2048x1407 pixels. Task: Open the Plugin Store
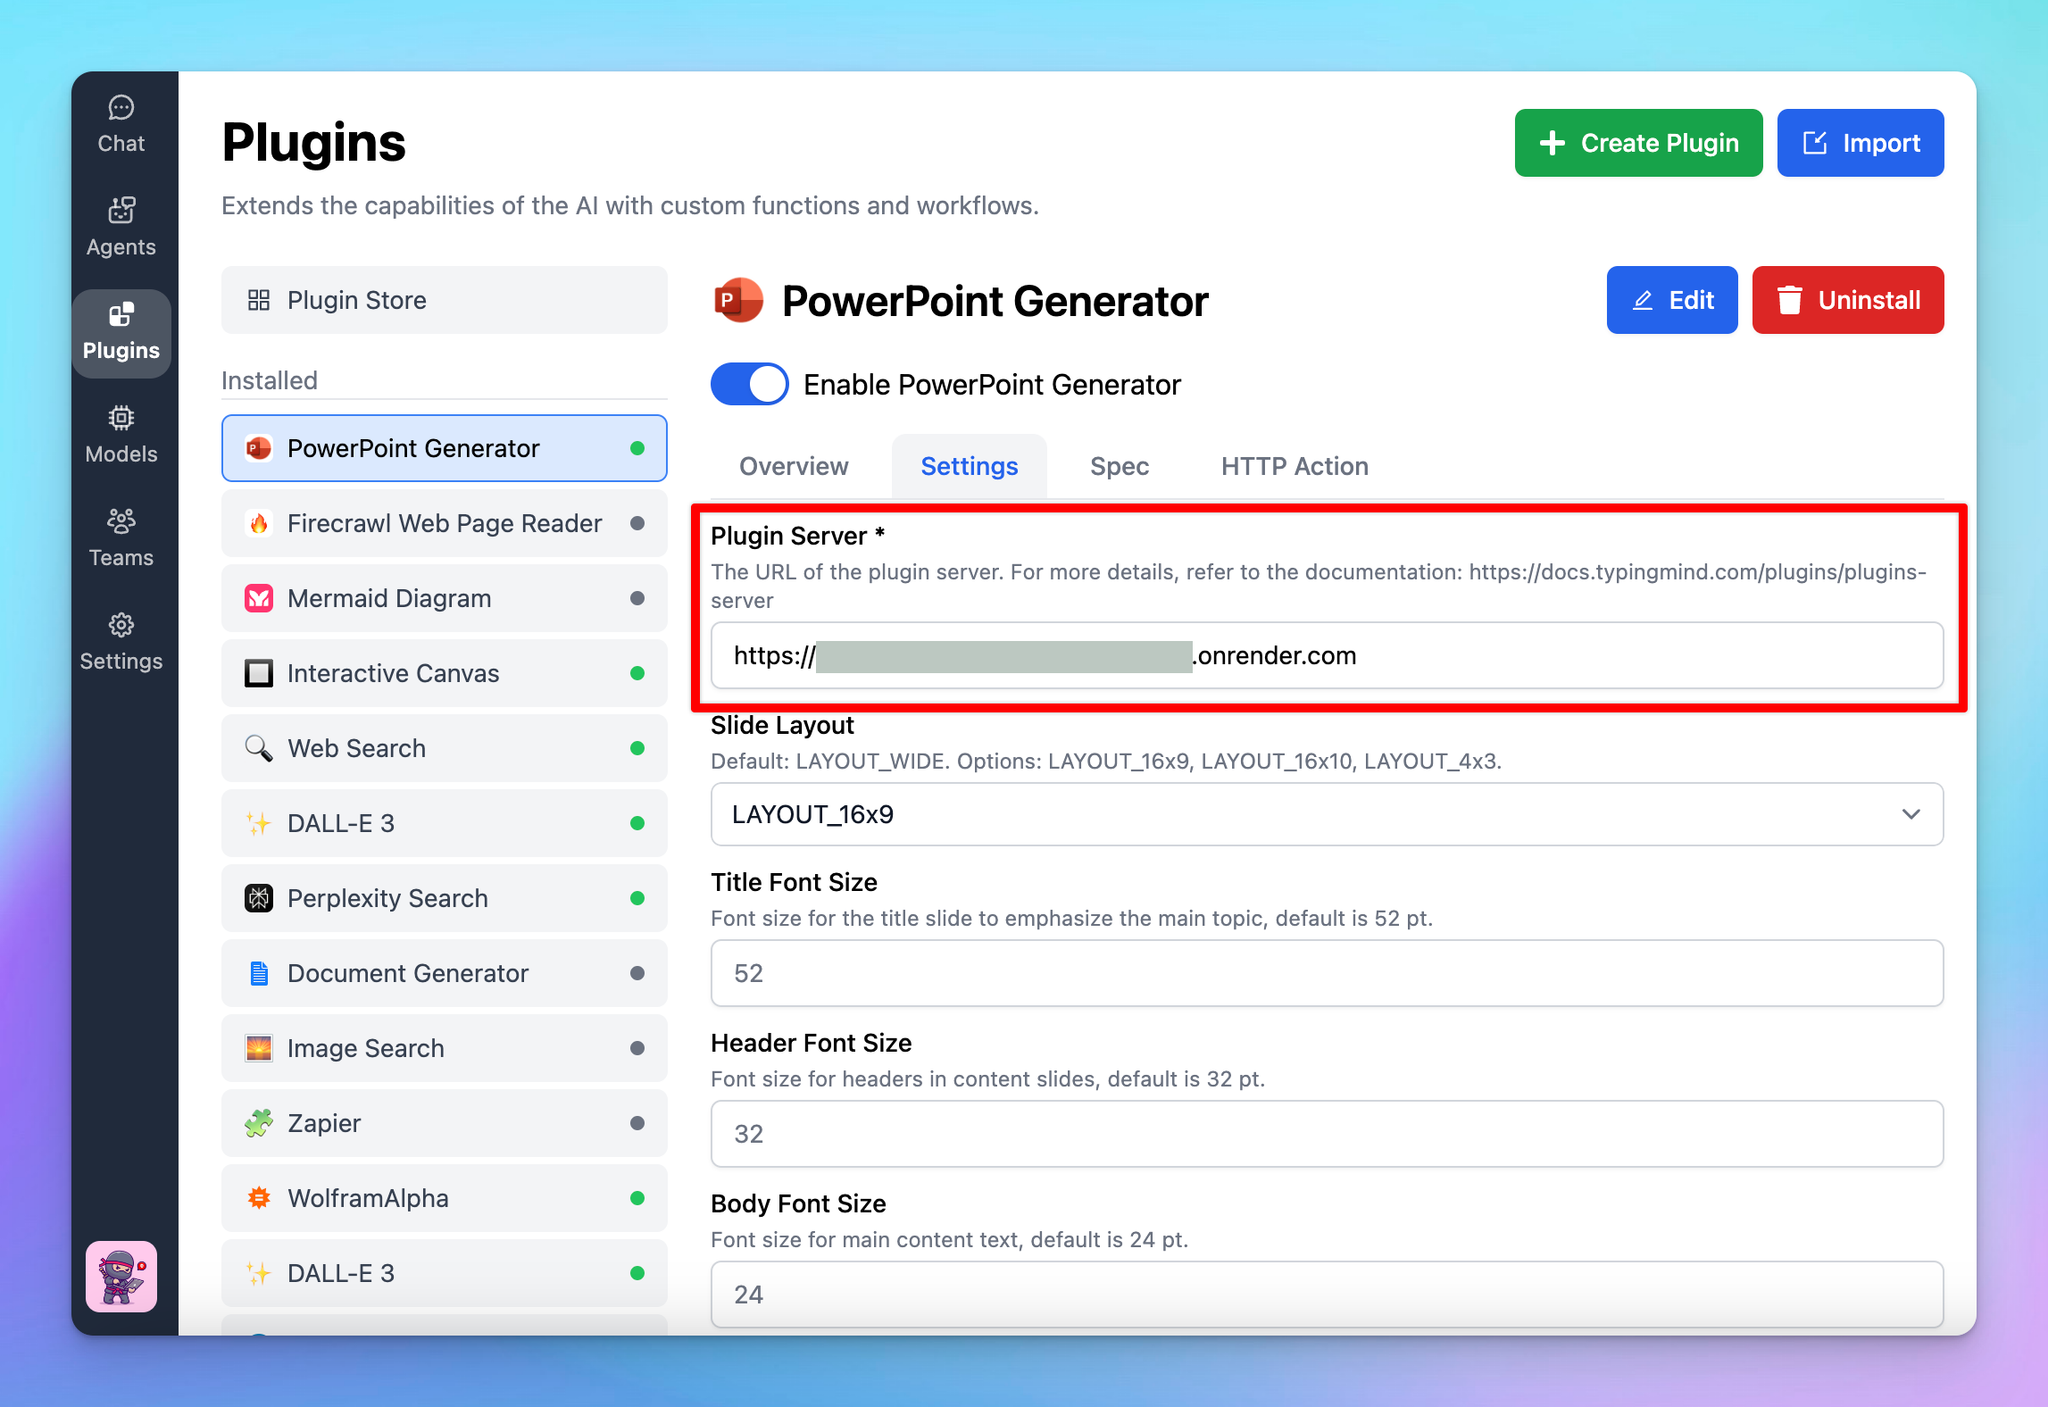444,300
